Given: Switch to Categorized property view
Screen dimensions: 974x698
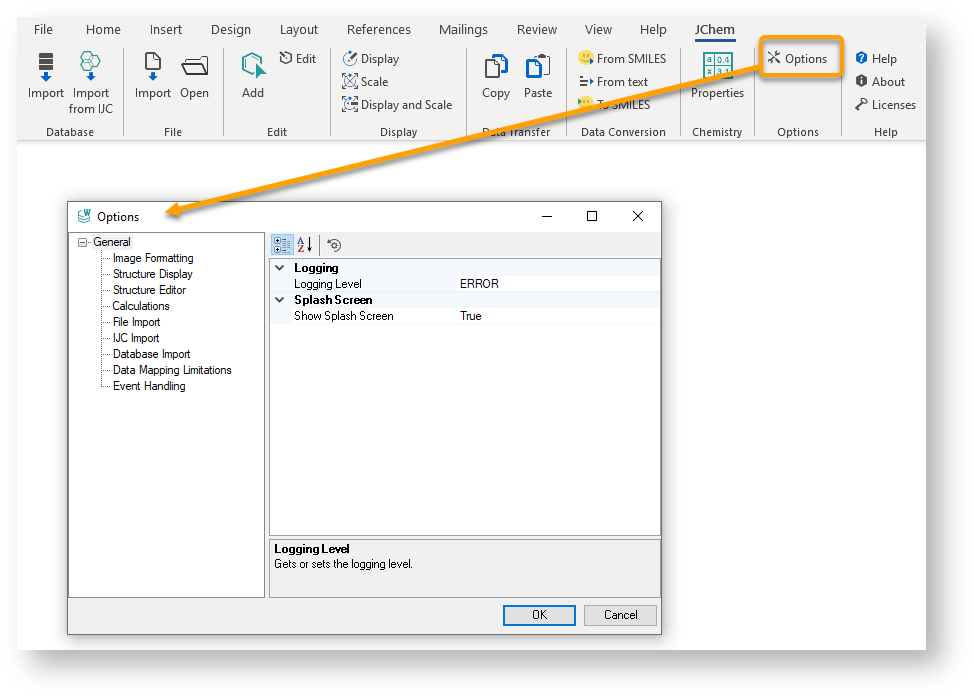Looking at the screenshot, I should coord(282,245).
